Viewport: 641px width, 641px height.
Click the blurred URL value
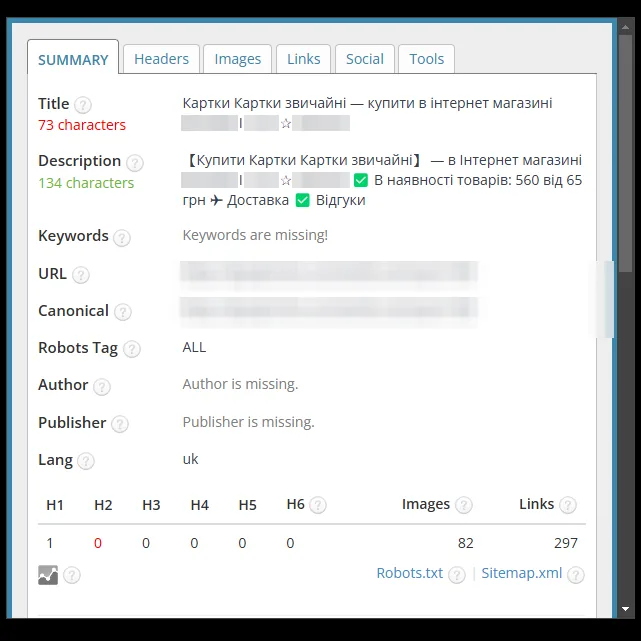coord(329,273)
